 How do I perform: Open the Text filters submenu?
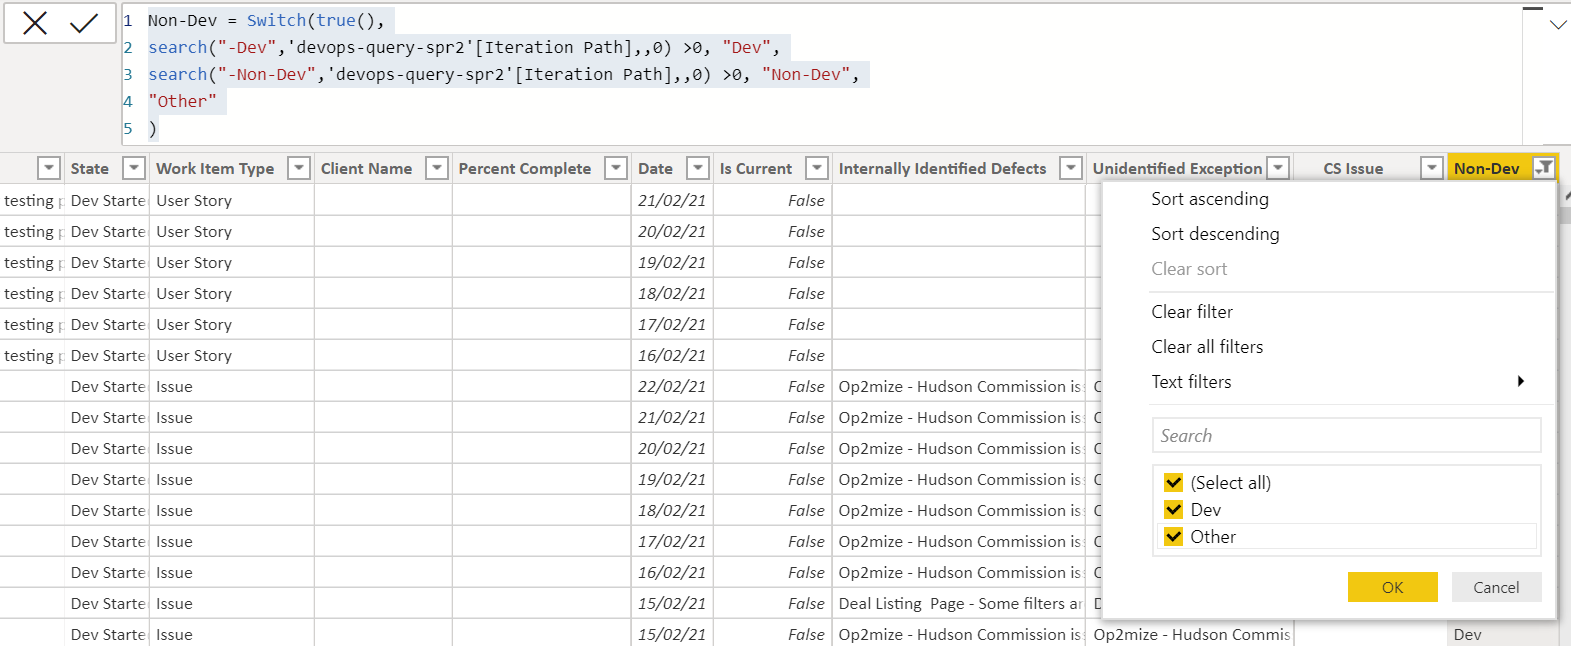[1191, 382]
